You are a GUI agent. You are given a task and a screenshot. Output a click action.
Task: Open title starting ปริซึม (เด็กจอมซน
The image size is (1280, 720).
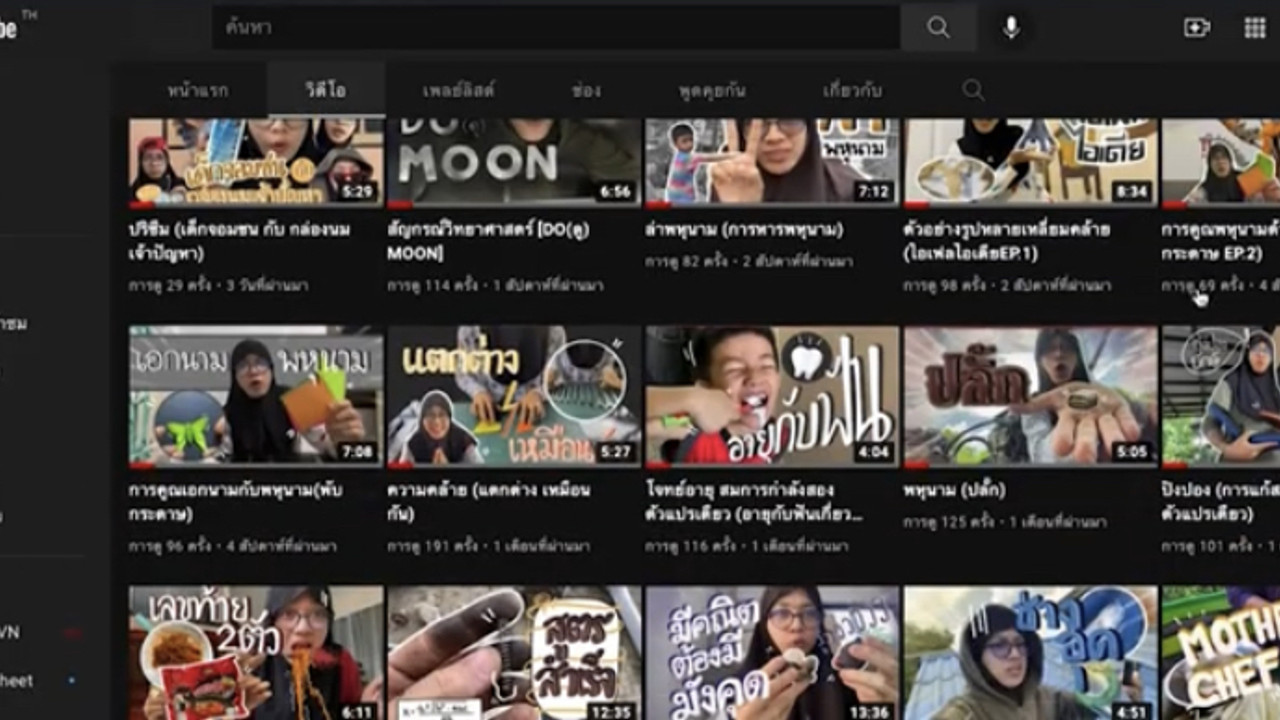point(240,241)
